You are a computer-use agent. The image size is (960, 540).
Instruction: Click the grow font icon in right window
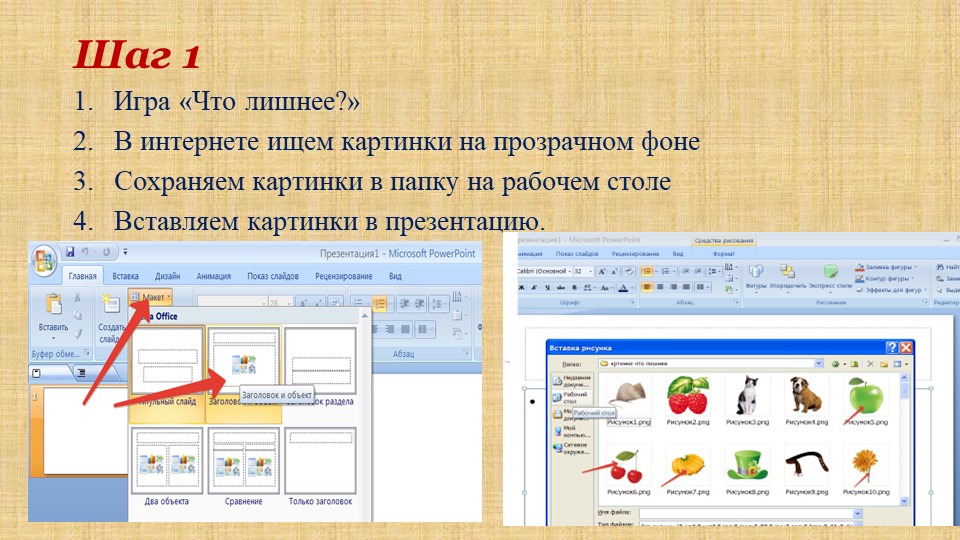pos(602,271)
